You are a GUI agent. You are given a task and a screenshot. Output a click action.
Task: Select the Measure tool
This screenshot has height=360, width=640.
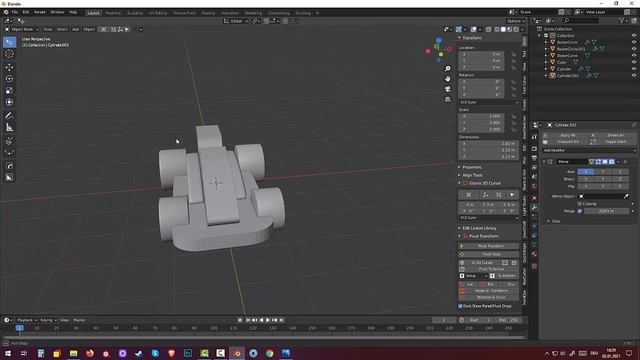pyautogui.click(x=9, y=127)
